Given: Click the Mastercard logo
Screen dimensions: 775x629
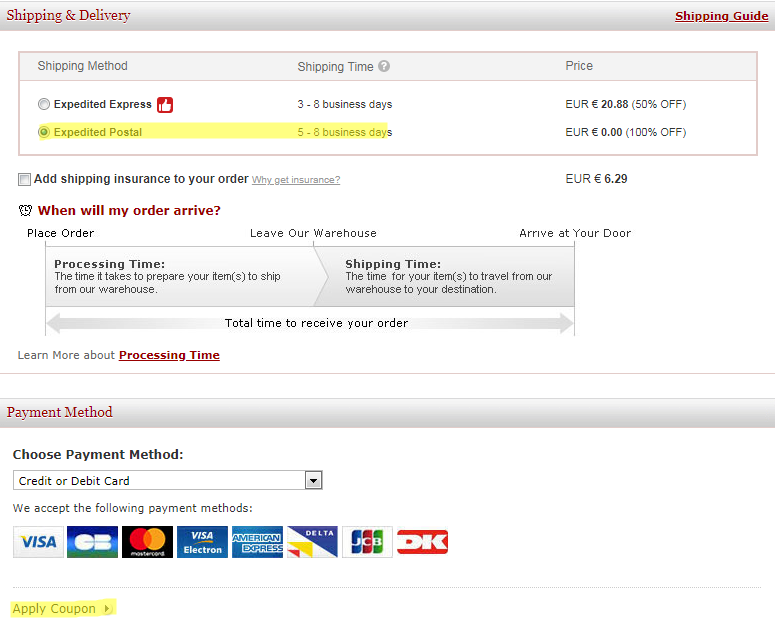Looking at the screenshot, I should coord(147,542).
